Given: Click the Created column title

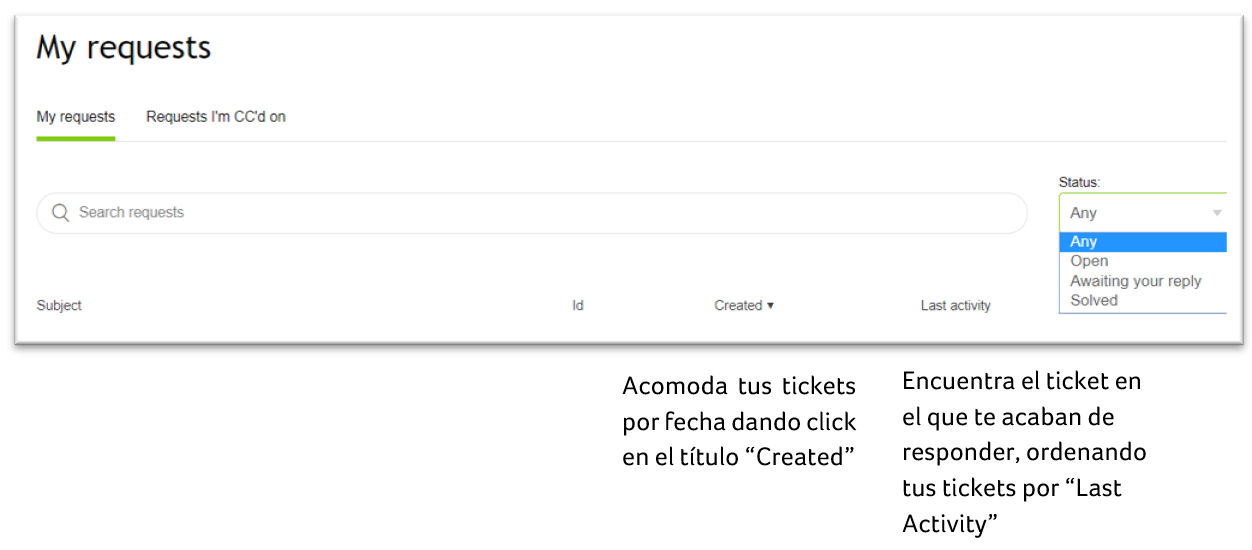Looking at the screenshot, I should (x=738, y=306).
